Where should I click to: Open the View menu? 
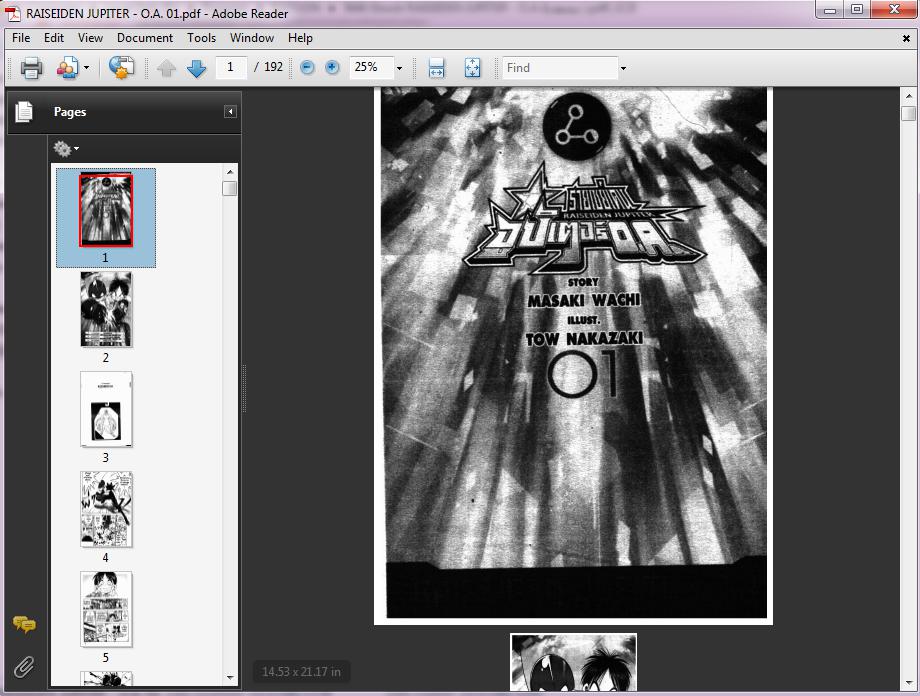pos(90,38)
